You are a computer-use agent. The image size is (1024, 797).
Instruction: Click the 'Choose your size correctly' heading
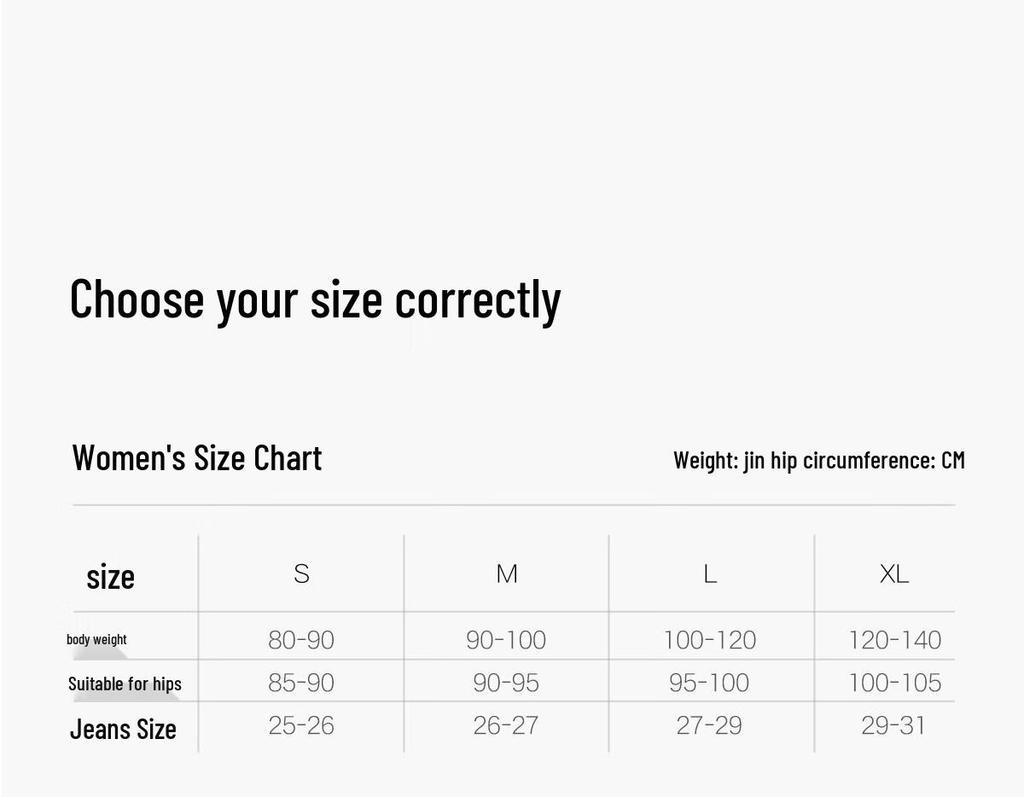click(315, 300)
